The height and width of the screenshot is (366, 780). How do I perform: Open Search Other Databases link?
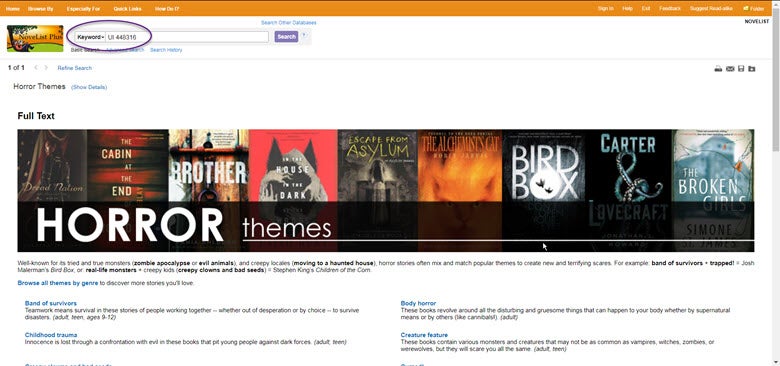(x=289, y=23)
